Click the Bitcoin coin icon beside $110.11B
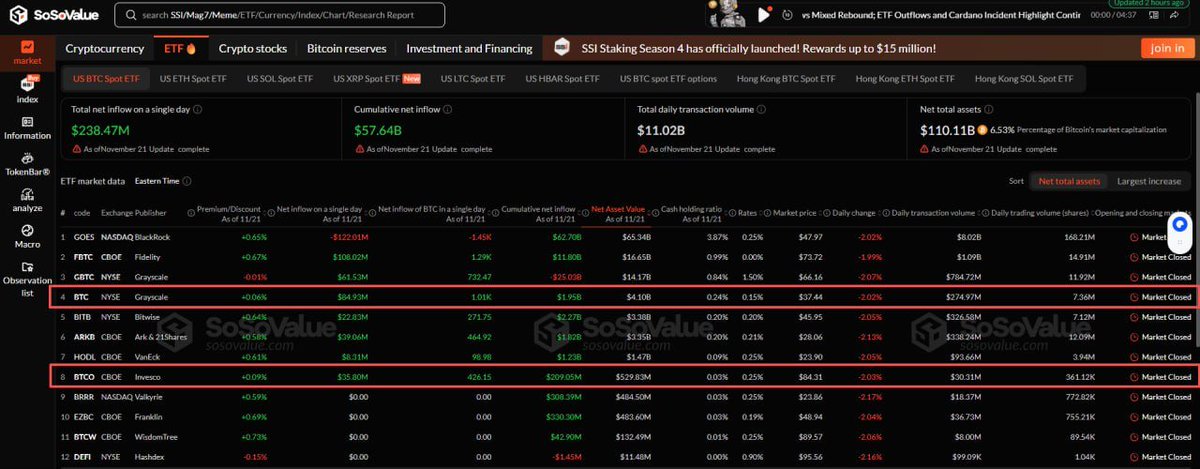The height and width of the screenshot is (469, 1200). pos(983,130)
